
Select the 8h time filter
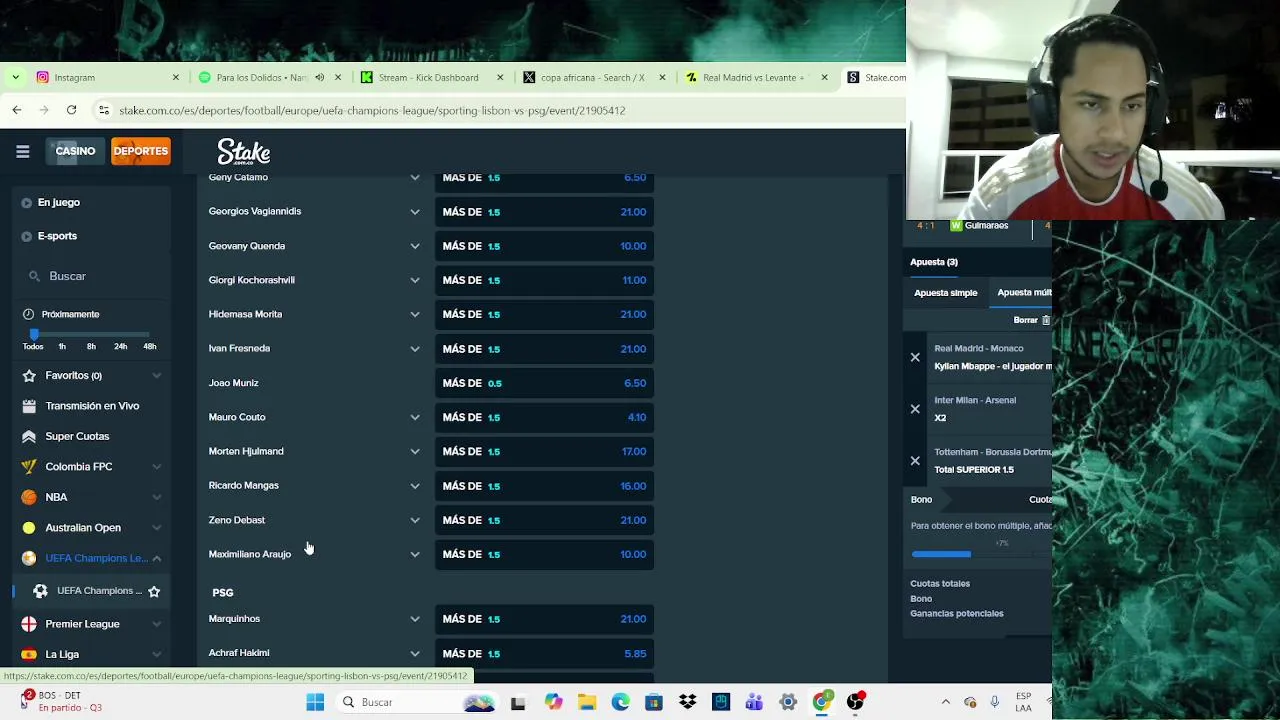[x=91, y=346]
